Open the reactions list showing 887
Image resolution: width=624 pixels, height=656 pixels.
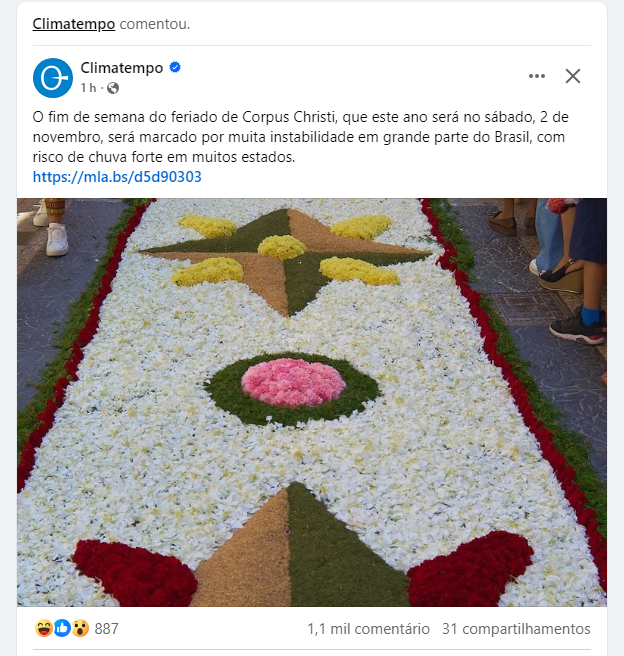[107, 628]
